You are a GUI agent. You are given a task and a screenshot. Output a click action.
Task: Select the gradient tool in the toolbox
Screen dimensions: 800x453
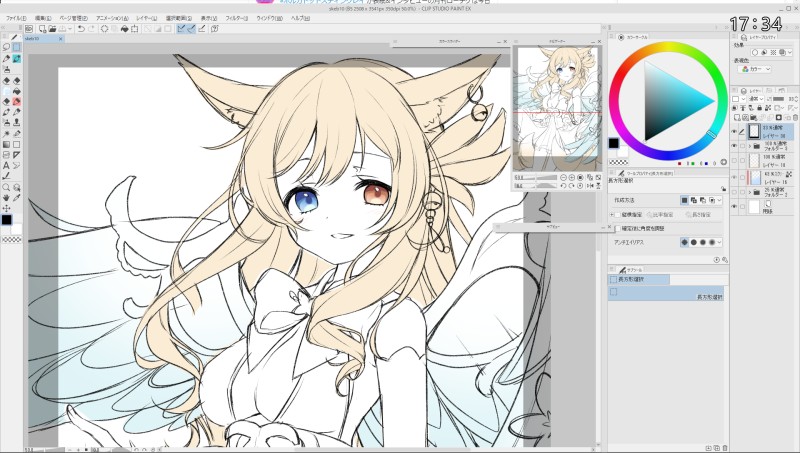(6, 144)
